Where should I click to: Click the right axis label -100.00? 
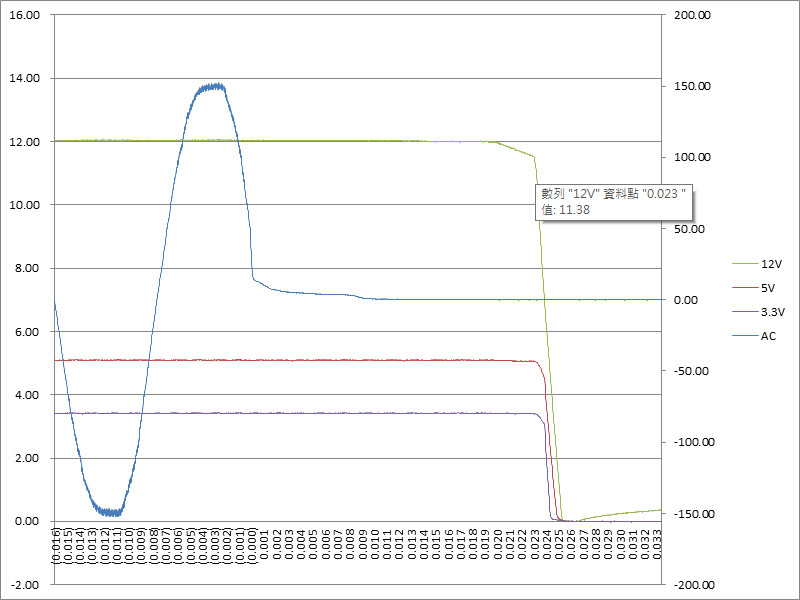pyautogui.click(x=694, y=442)
